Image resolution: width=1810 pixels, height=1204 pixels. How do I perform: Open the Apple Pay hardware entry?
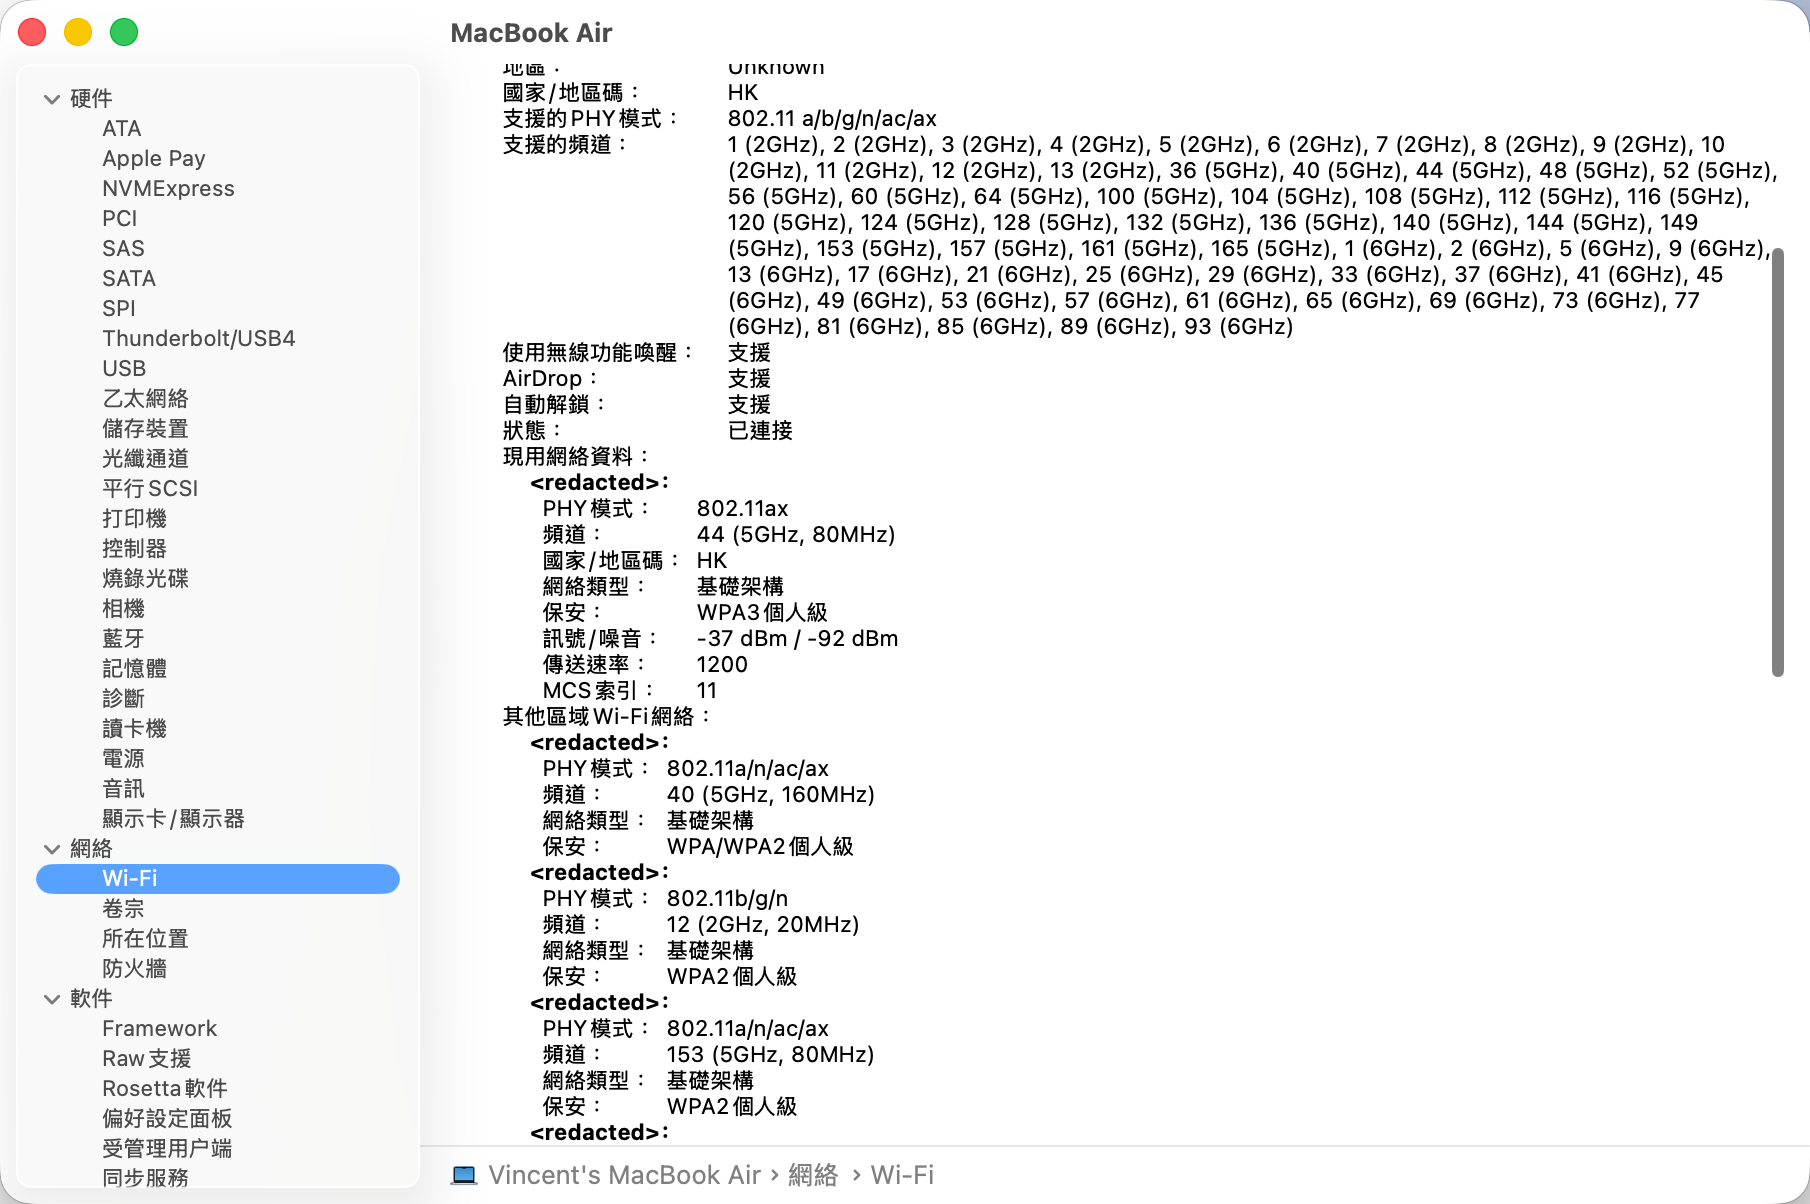153,159
